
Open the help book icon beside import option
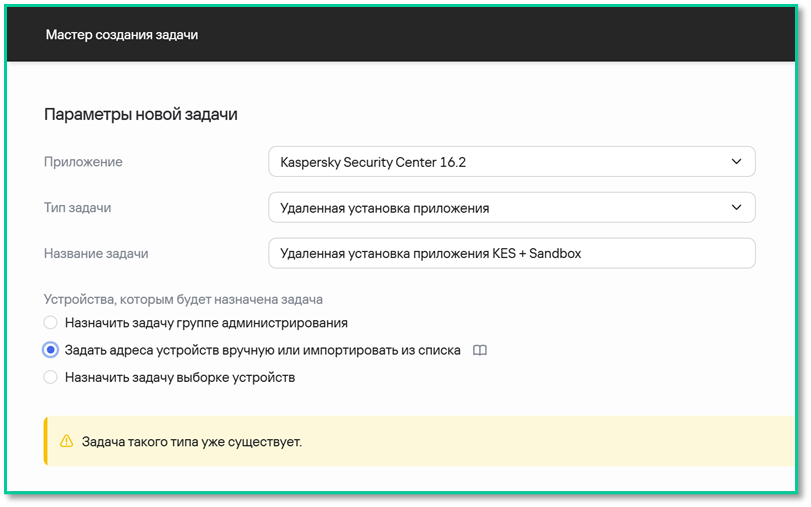479,351
